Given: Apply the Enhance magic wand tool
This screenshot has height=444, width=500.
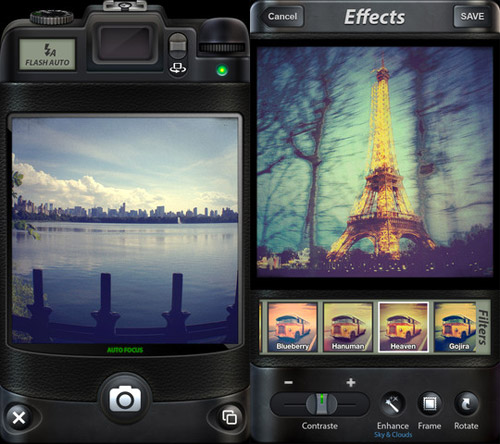Looking at the screenshot, I should tap(393, 404).
